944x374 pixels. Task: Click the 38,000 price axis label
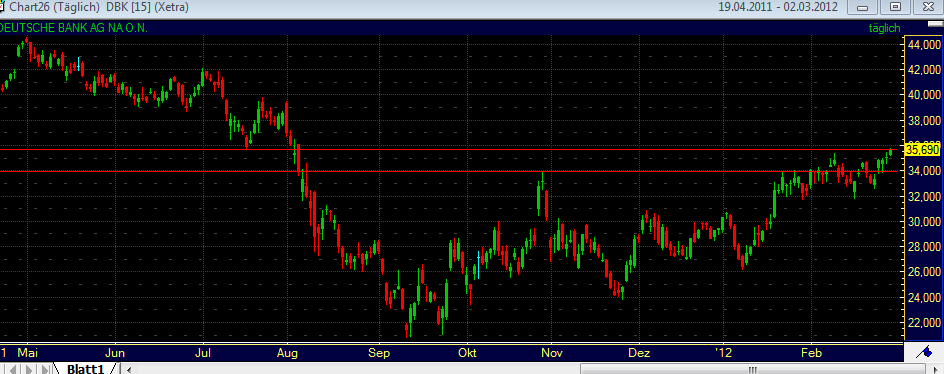(924, 120)
